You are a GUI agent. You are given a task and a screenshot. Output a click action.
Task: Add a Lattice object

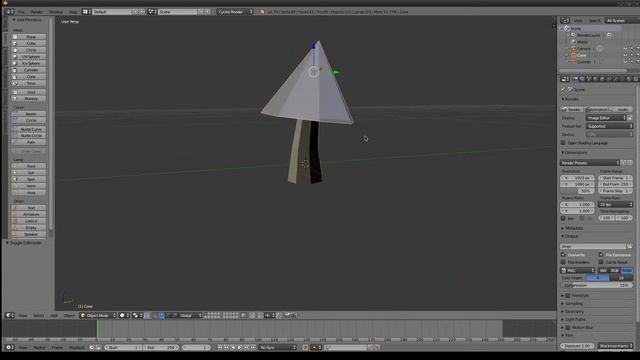click(x=29, y=221)
